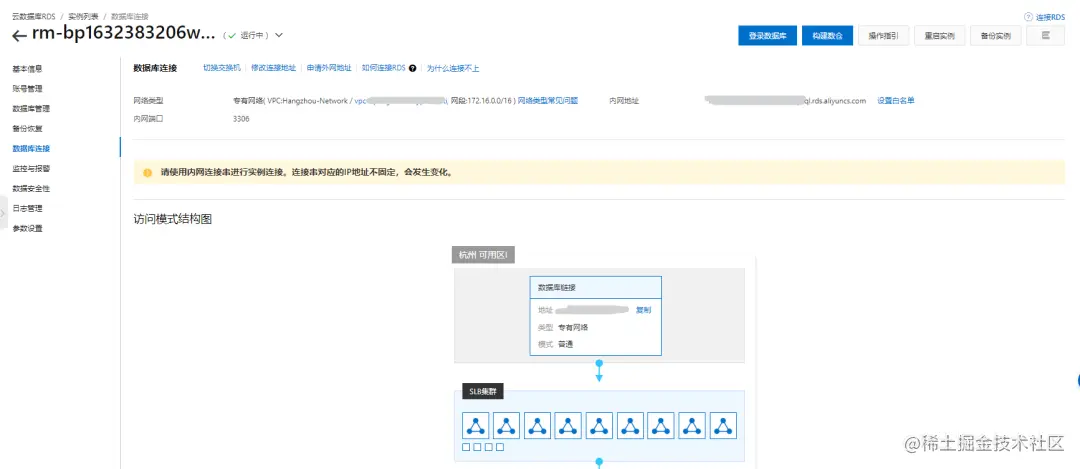This screenshot has width=1080, height=469.
Task: Open 数据安全性 in the sidebar
Action: tap(31, 188)
